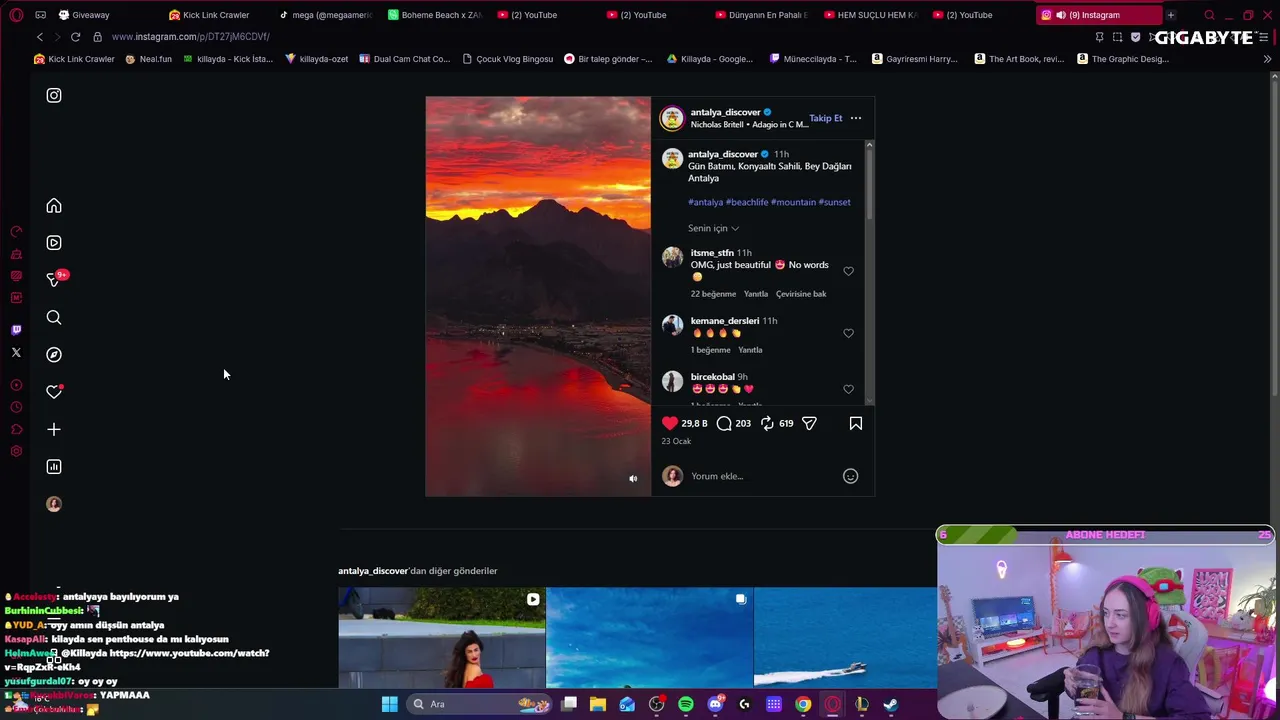
Task: Open Opera main menu logo
Action: pos(16,15)
